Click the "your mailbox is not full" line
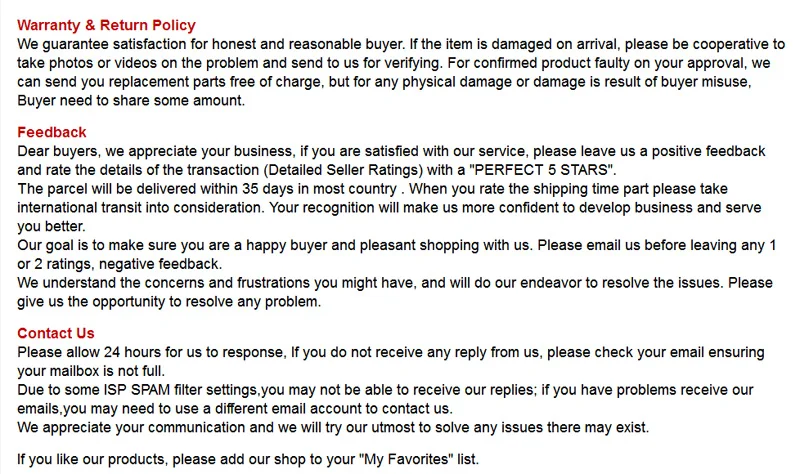The height and width of the screenshot is (474, 800). [x=91, y=371]
